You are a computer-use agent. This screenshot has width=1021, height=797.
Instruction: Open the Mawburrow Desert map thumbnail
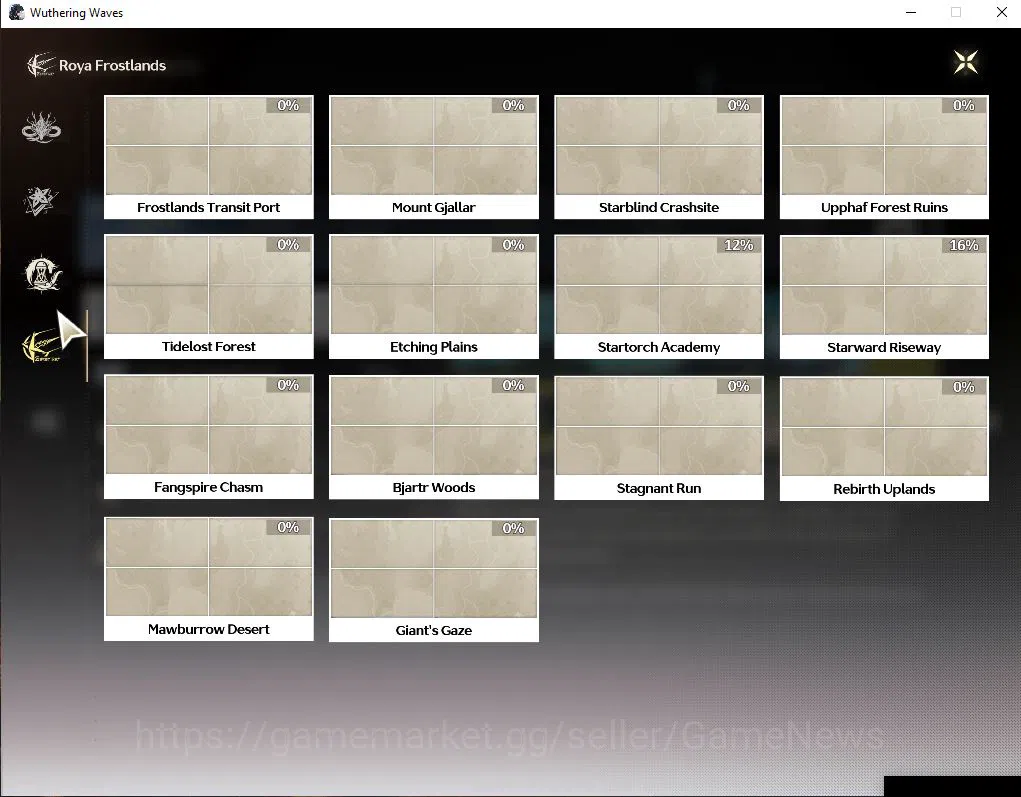tap(208, 567)
